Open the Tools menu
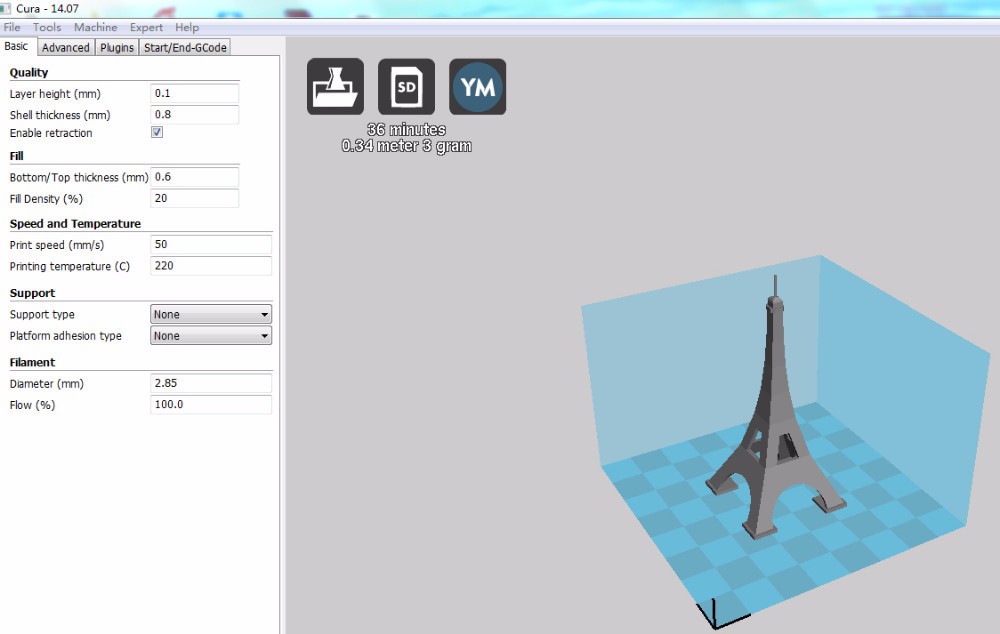The width and height of the screenshot is (1000, 634). click(47, 27)
